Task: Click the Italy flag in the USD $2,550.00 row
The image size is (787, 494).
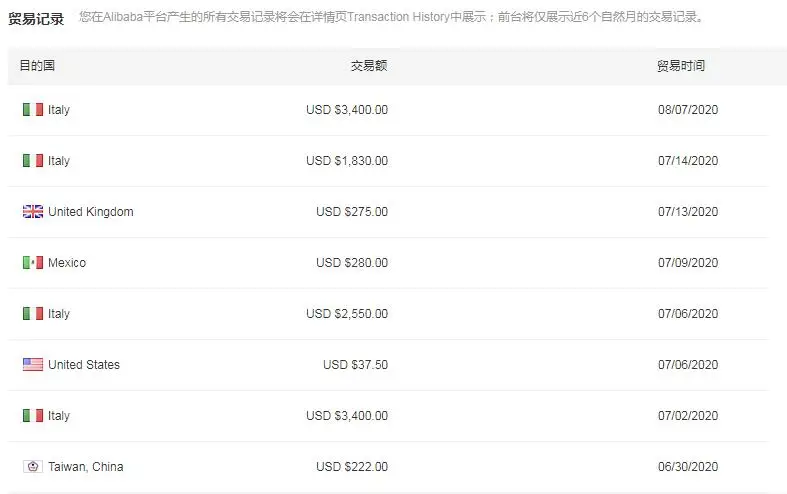Action: 32,314
